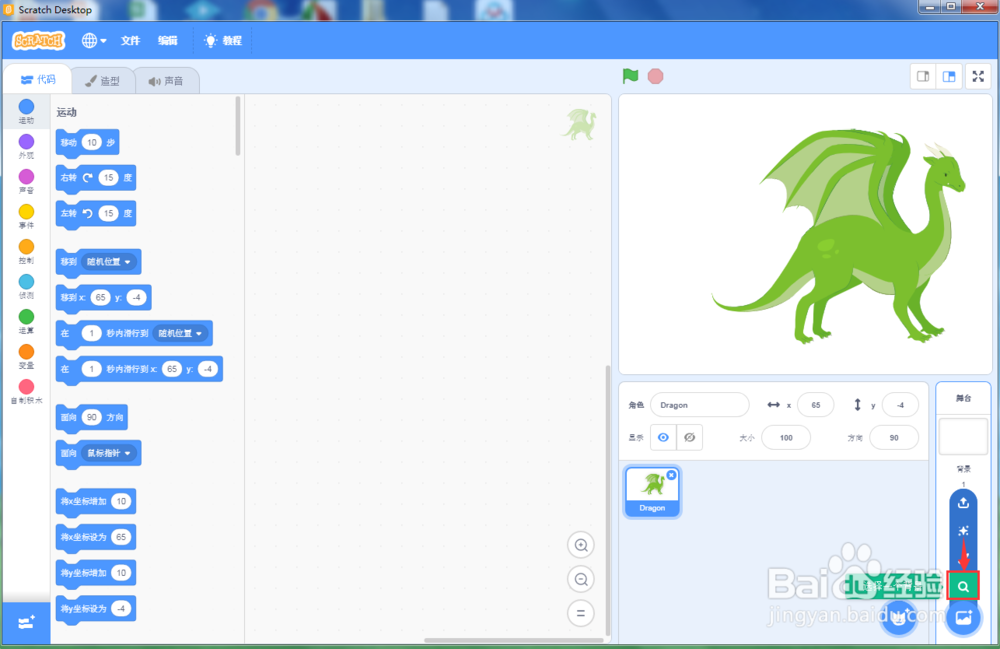The height and width of the screenshot is (649, 1000).
Task: Click the block palette vertical scrollbar
Action: point(238,126)
